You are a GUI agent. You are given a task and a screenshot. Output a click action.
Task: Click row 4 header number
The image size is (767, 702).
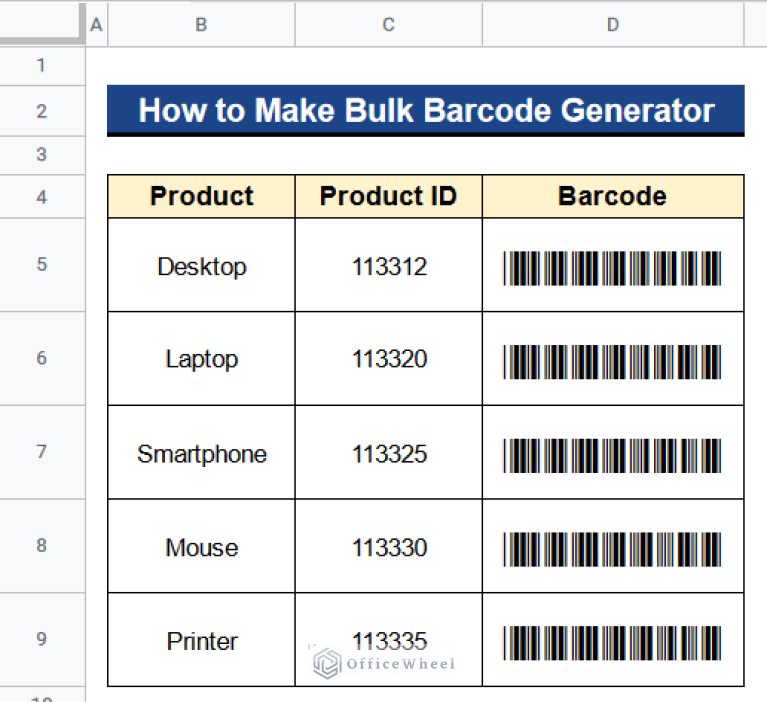pyautogui.click(x=42, y=197)
